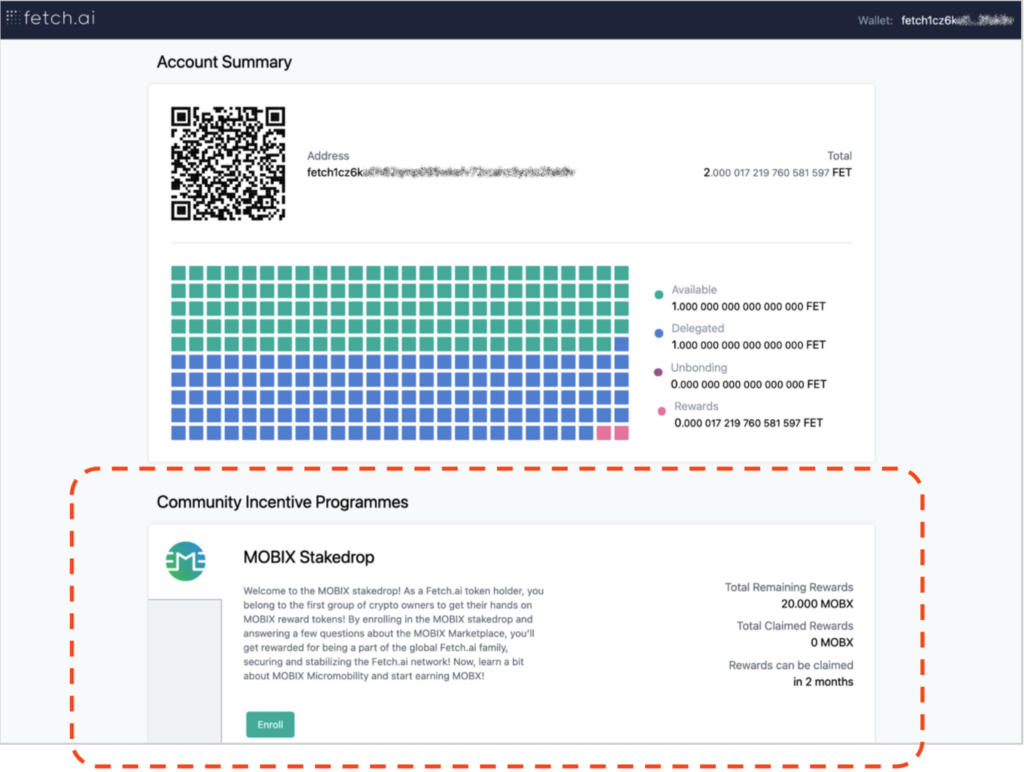The image size is (1024, 772).
Task: Click the 'in 2 months' claim time
Action: click(x=823, y=681)
